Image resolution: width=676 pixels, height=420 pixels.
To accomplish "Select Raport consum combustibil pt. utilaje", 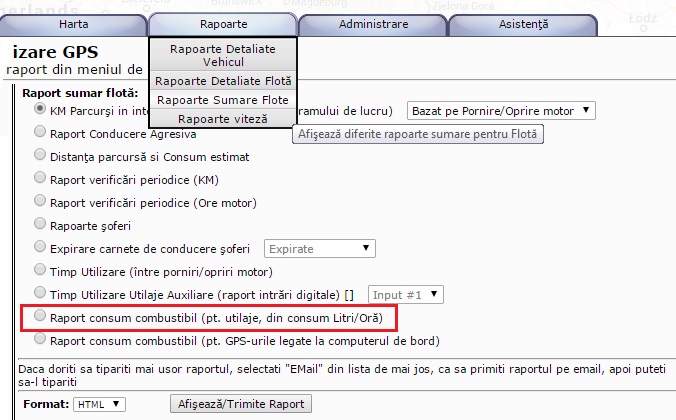I will click(x=40, y=317).
